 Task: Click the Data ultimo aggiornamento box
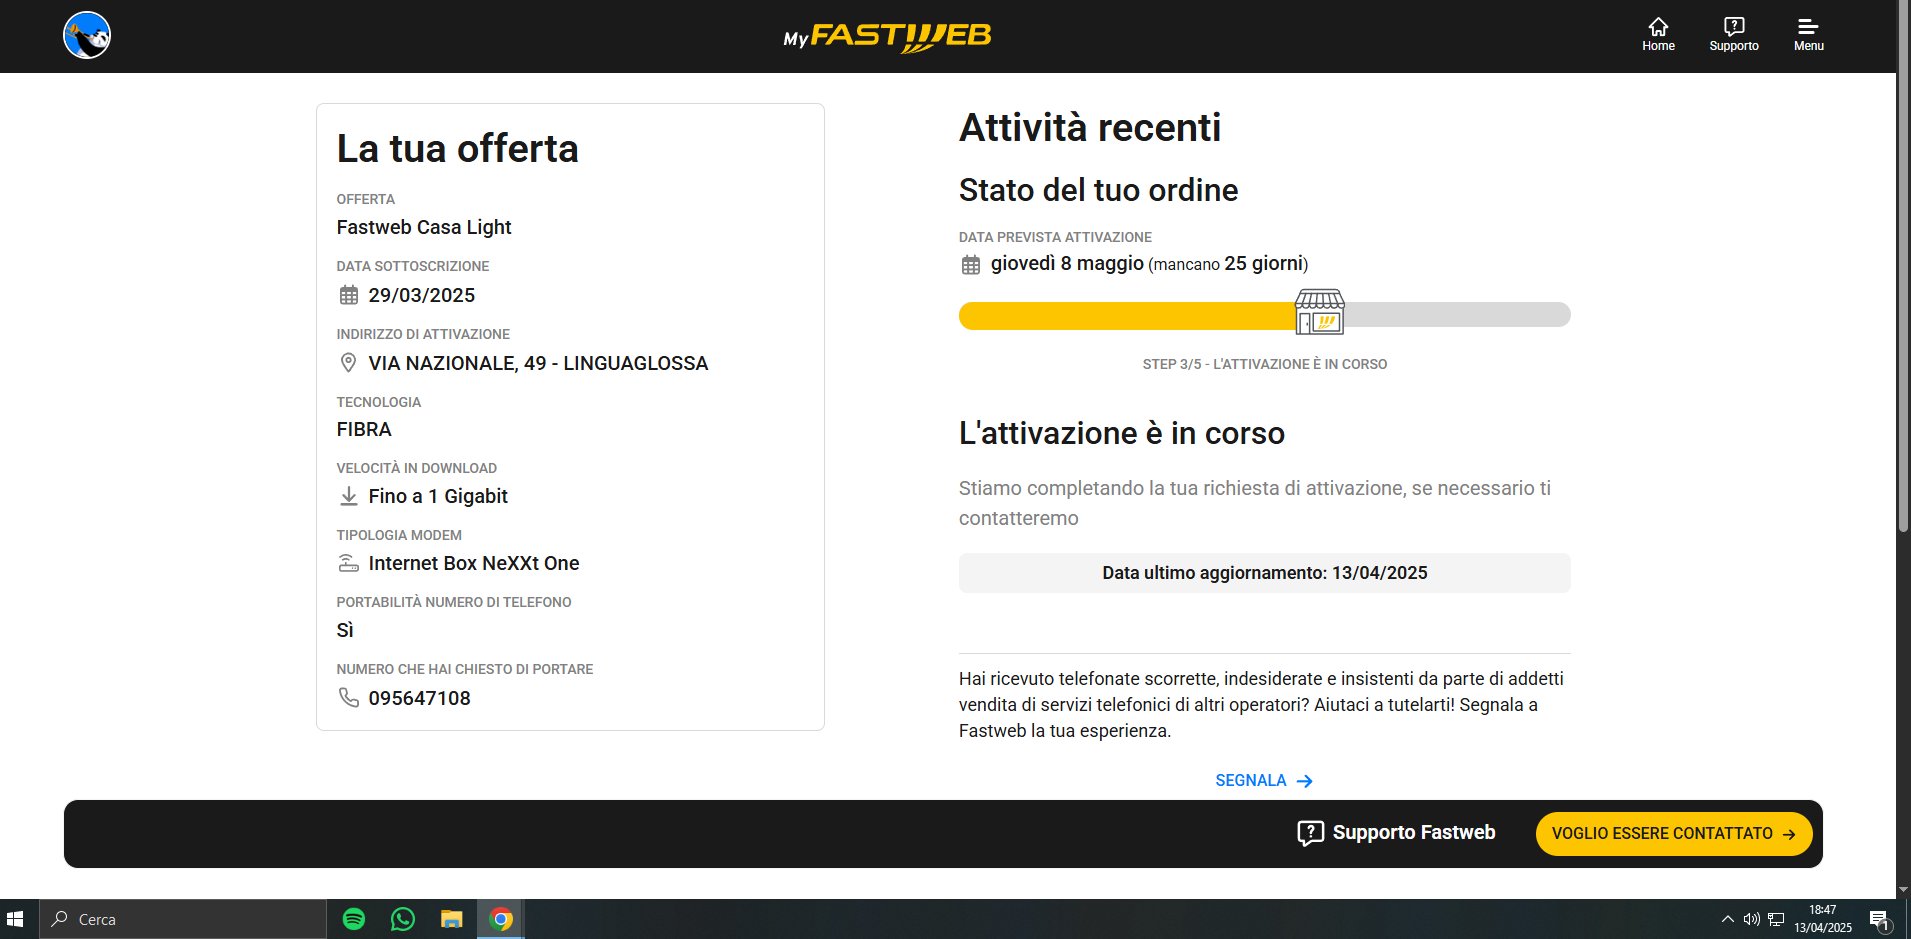(x=1264, y=573)
